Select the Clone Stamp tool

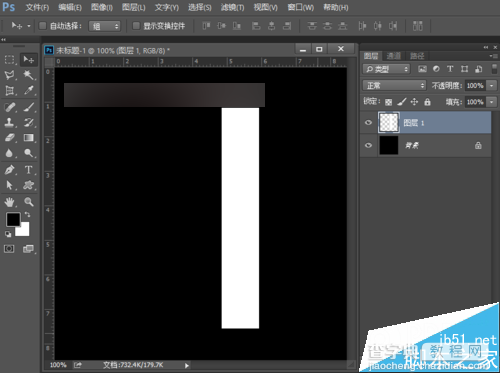coord(10,122)
